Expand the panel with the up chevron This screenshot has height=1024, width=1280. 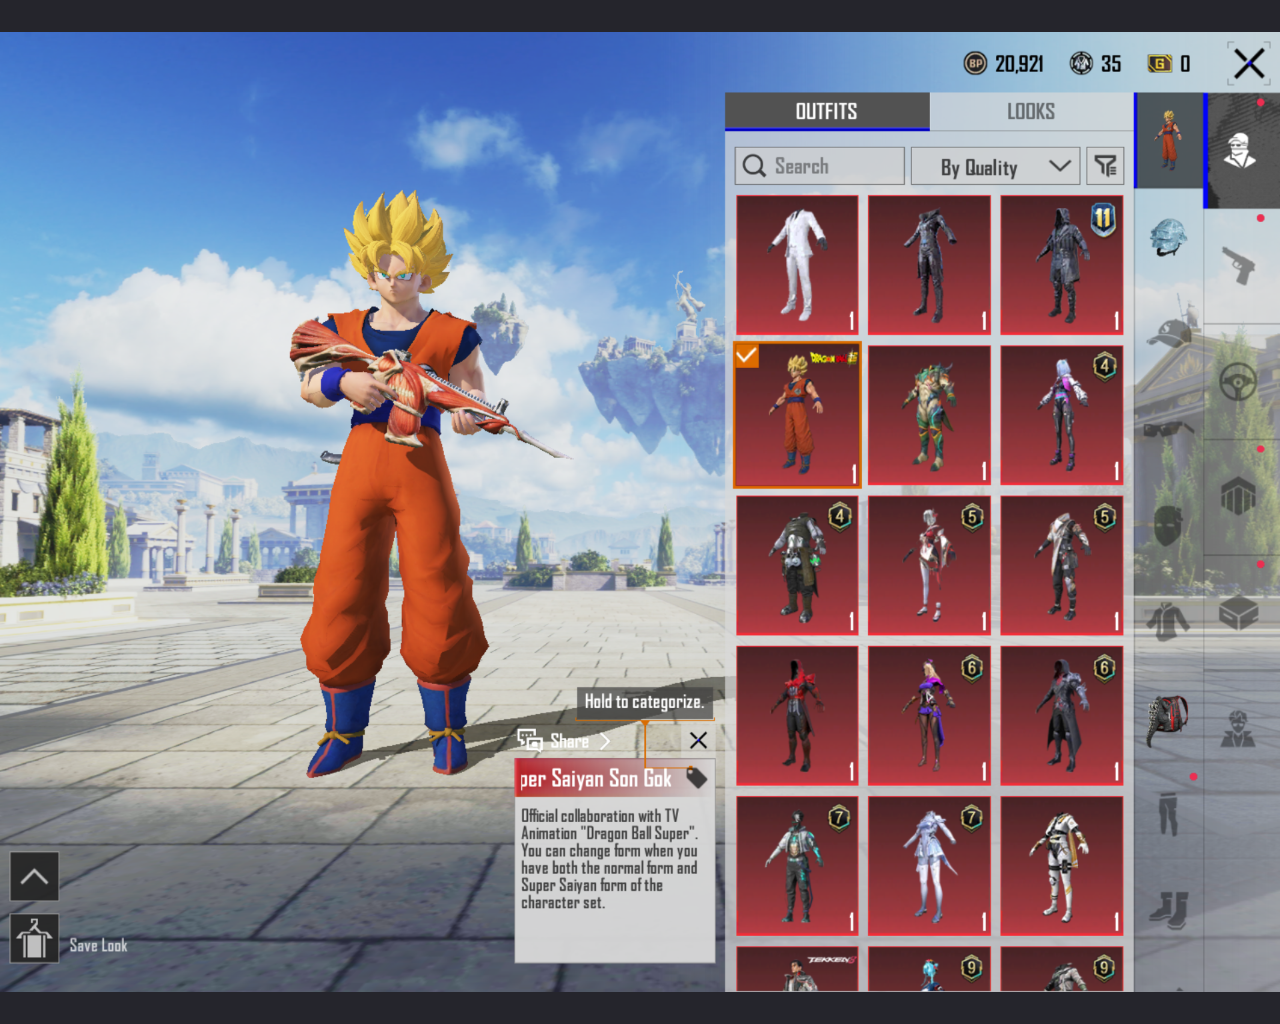click(x=34, y=877)
